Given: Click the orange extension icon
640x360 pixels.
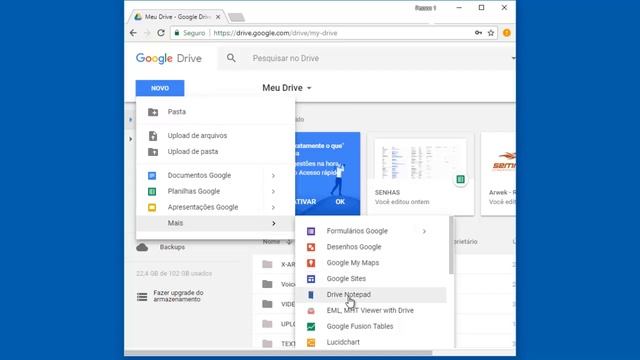Looking at the screenshot, I should point(507,33).
